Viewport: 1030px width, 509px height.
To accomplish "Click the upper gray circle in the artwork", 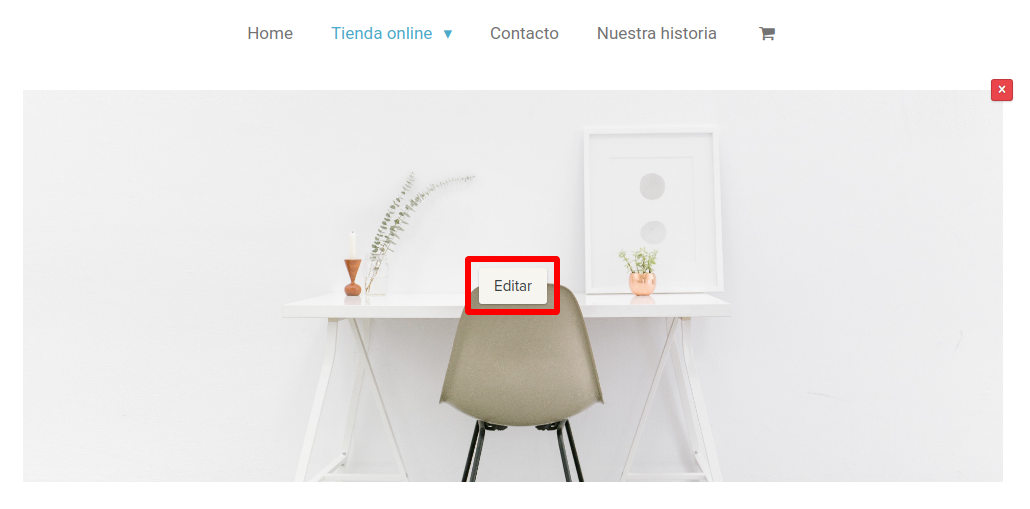I will point(652,187).
